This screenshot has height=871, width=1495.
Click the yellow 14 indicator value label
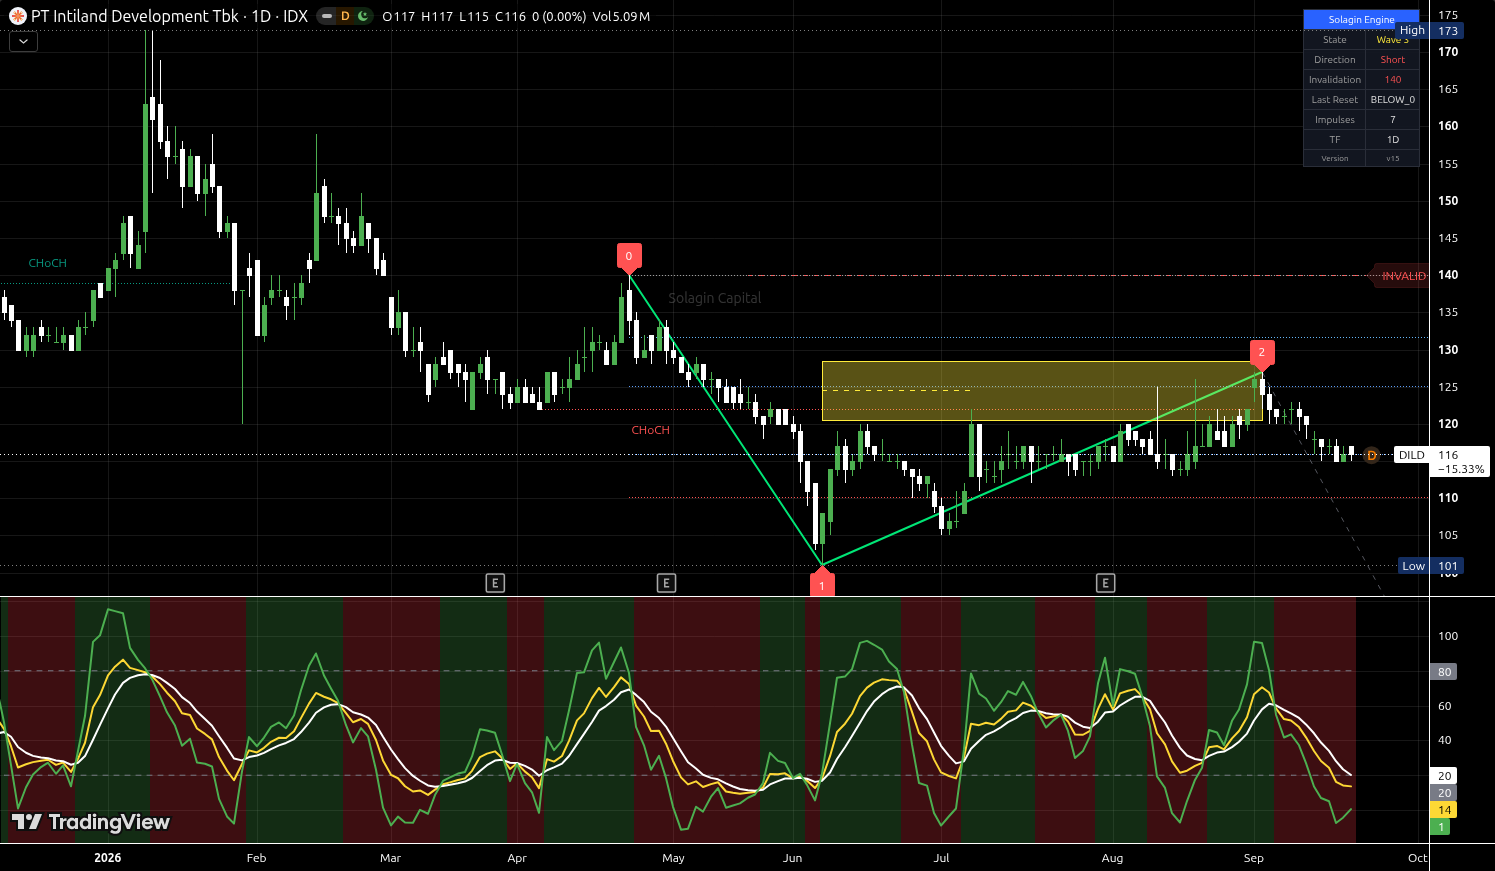tap(1444, 810)
